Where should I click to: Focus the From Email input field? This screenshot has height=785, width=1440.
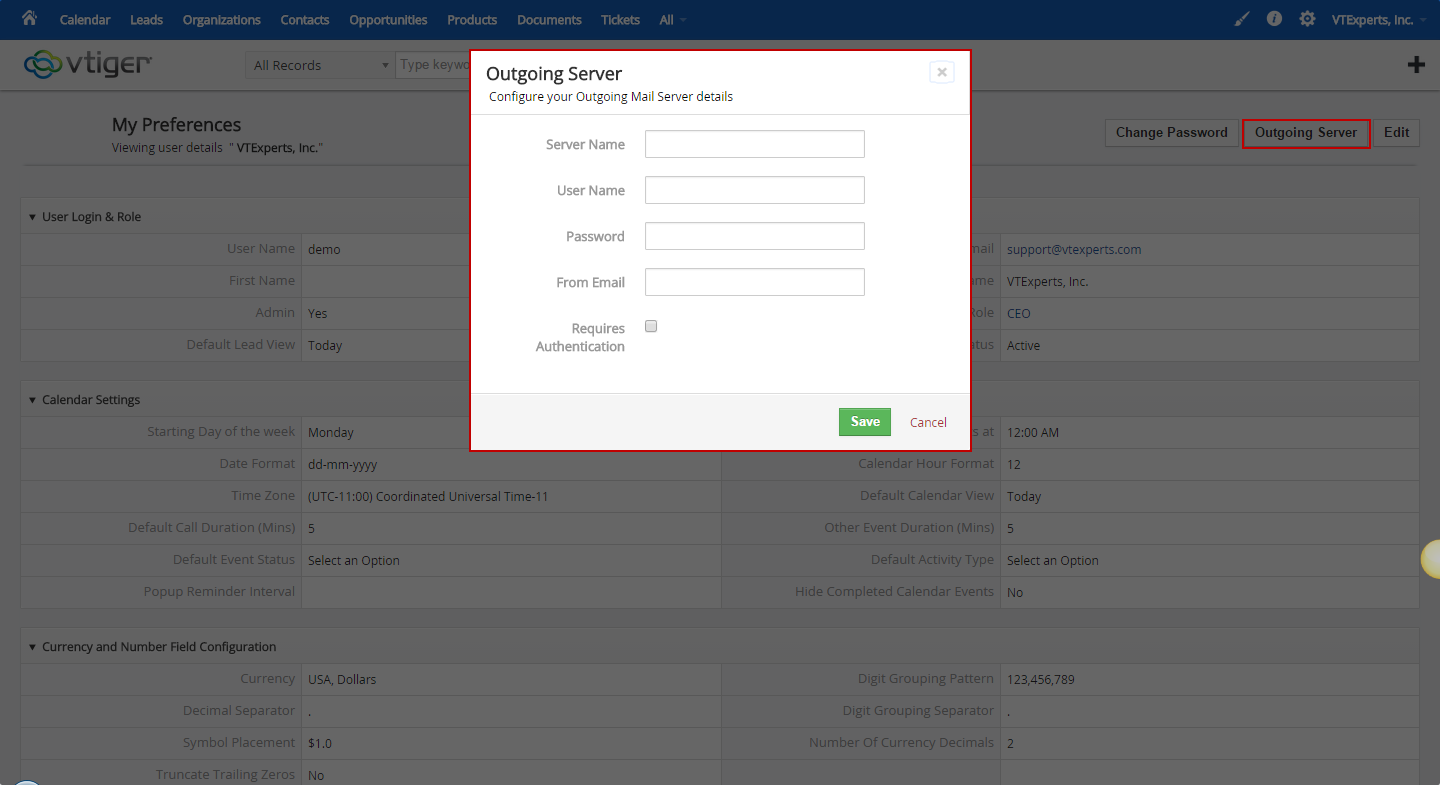point(755,282)
